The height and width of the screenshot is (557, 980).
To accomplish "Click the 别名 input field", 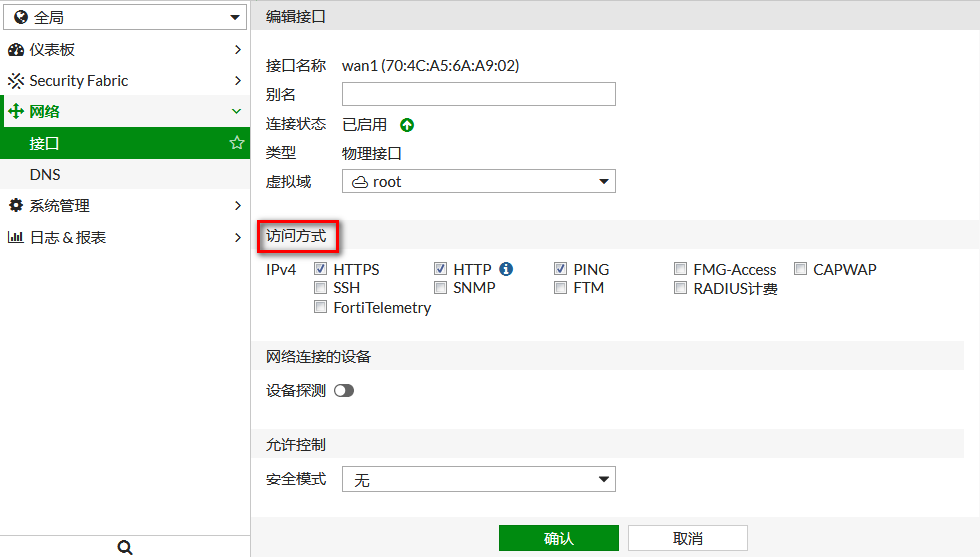I will (x=478, y=94).
